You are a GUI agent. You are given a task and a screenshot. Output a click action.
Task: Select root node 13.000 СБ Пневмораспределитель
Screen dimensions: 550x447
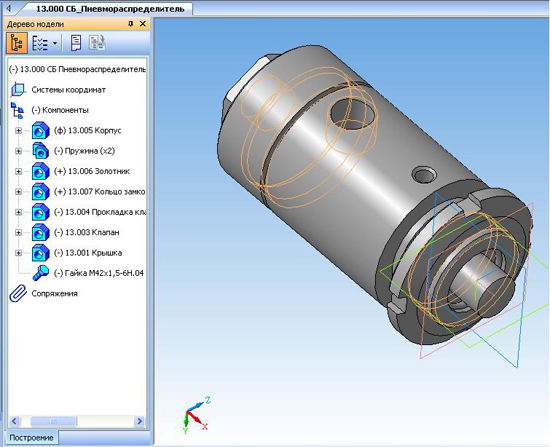pyautogui.click(x=77, y=69)
